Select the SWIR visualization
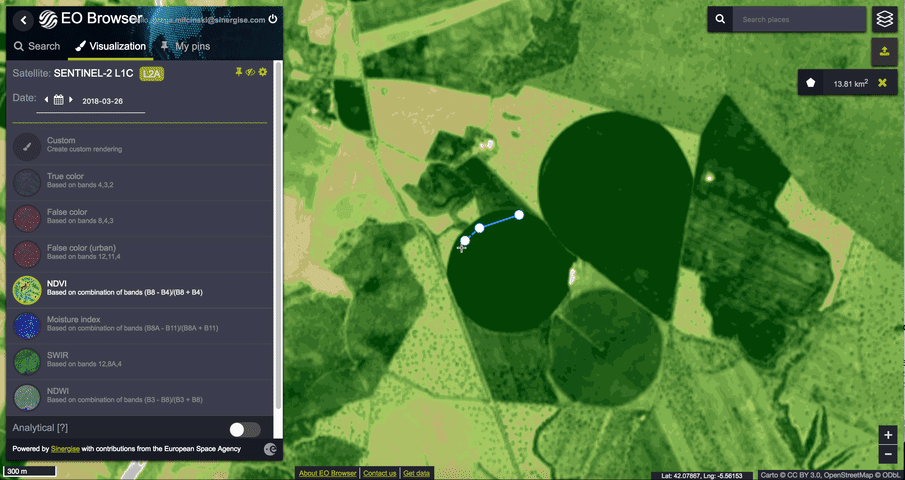Viewport: 905px width, 480px height. (140, 362)
